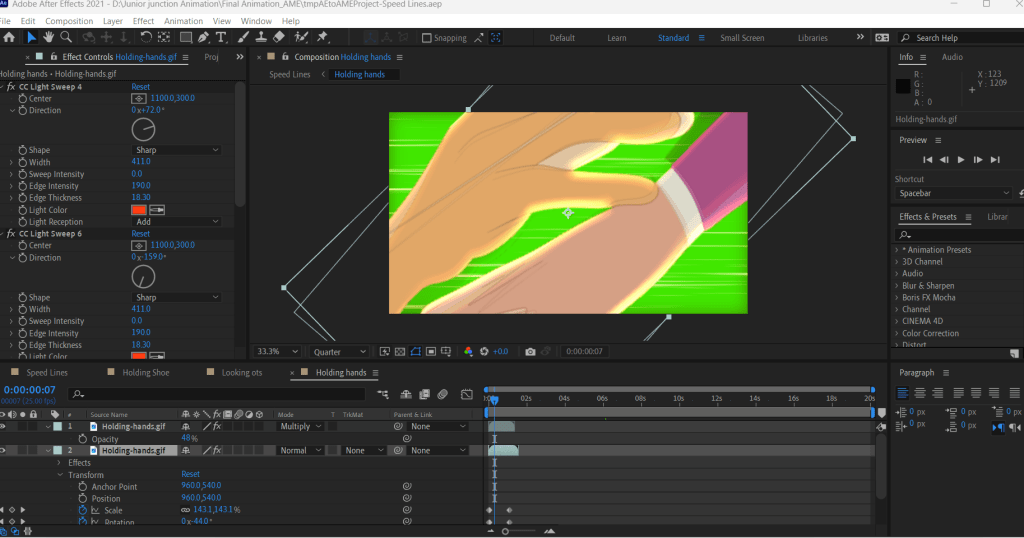Expand the Blur & Sharpen effects category
The width and height of the screenshot is (1024, 538).
click(896, 285)
